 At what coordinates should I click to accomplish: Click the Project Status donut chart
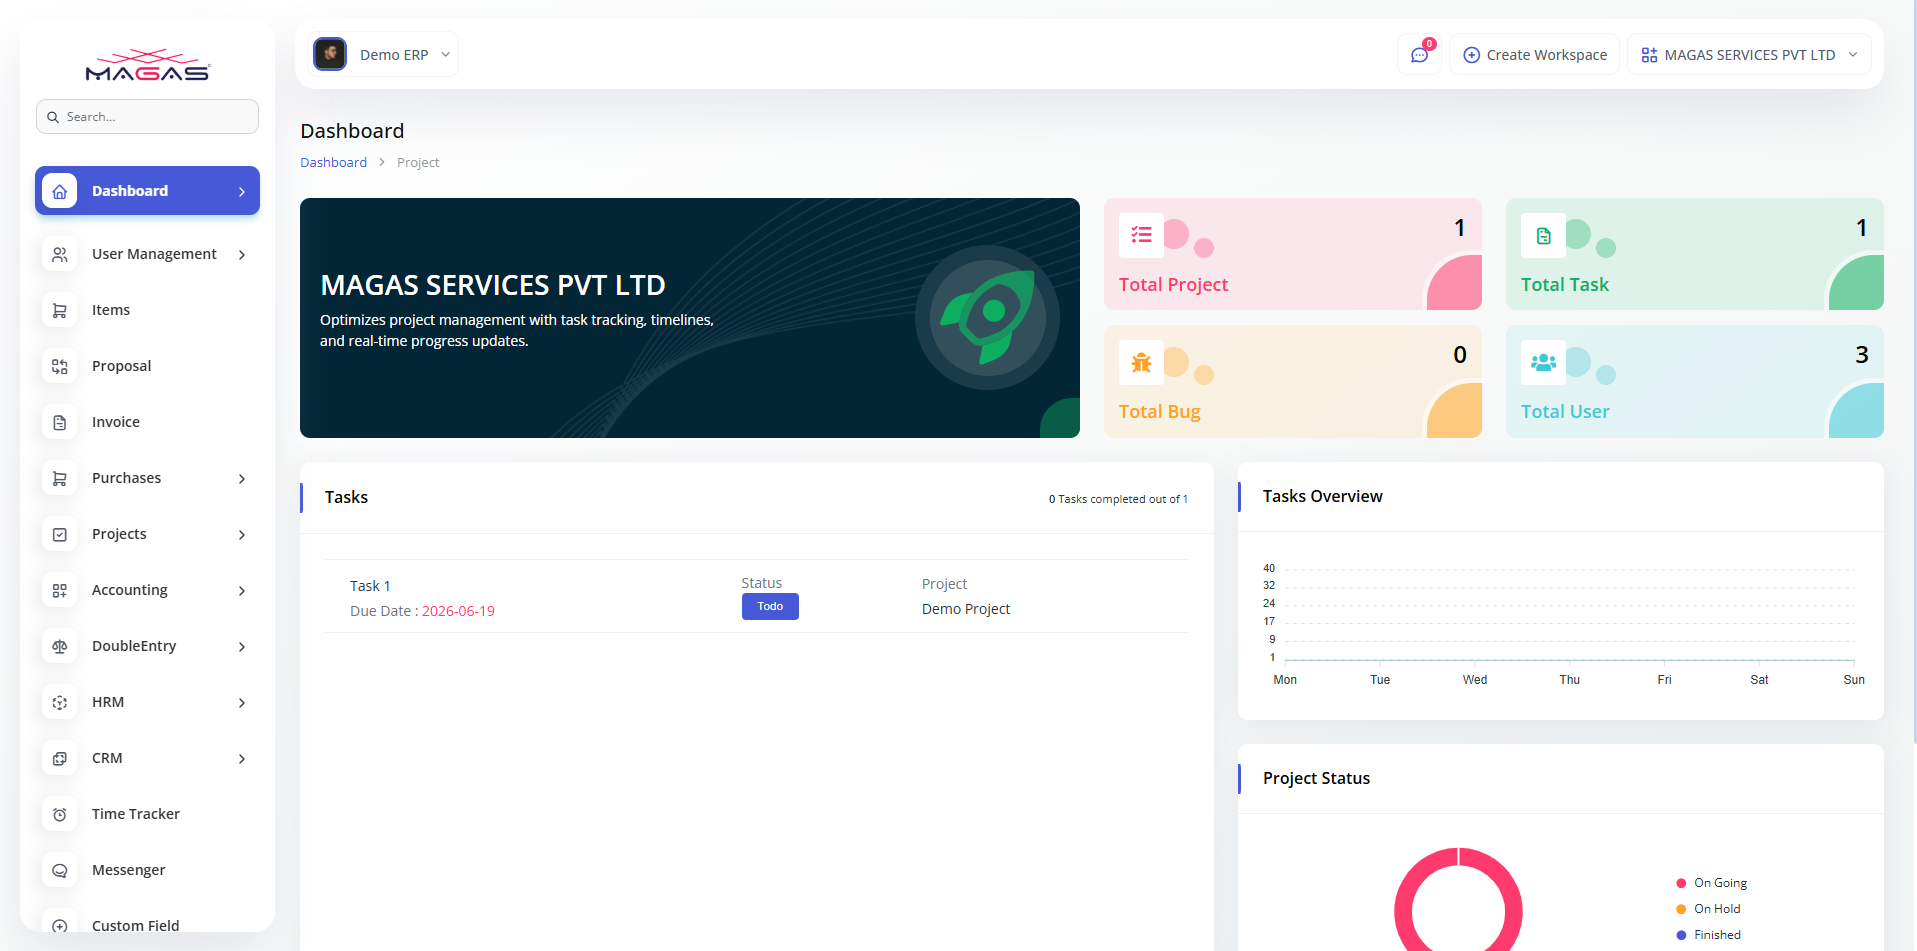tap(1458, 900)
